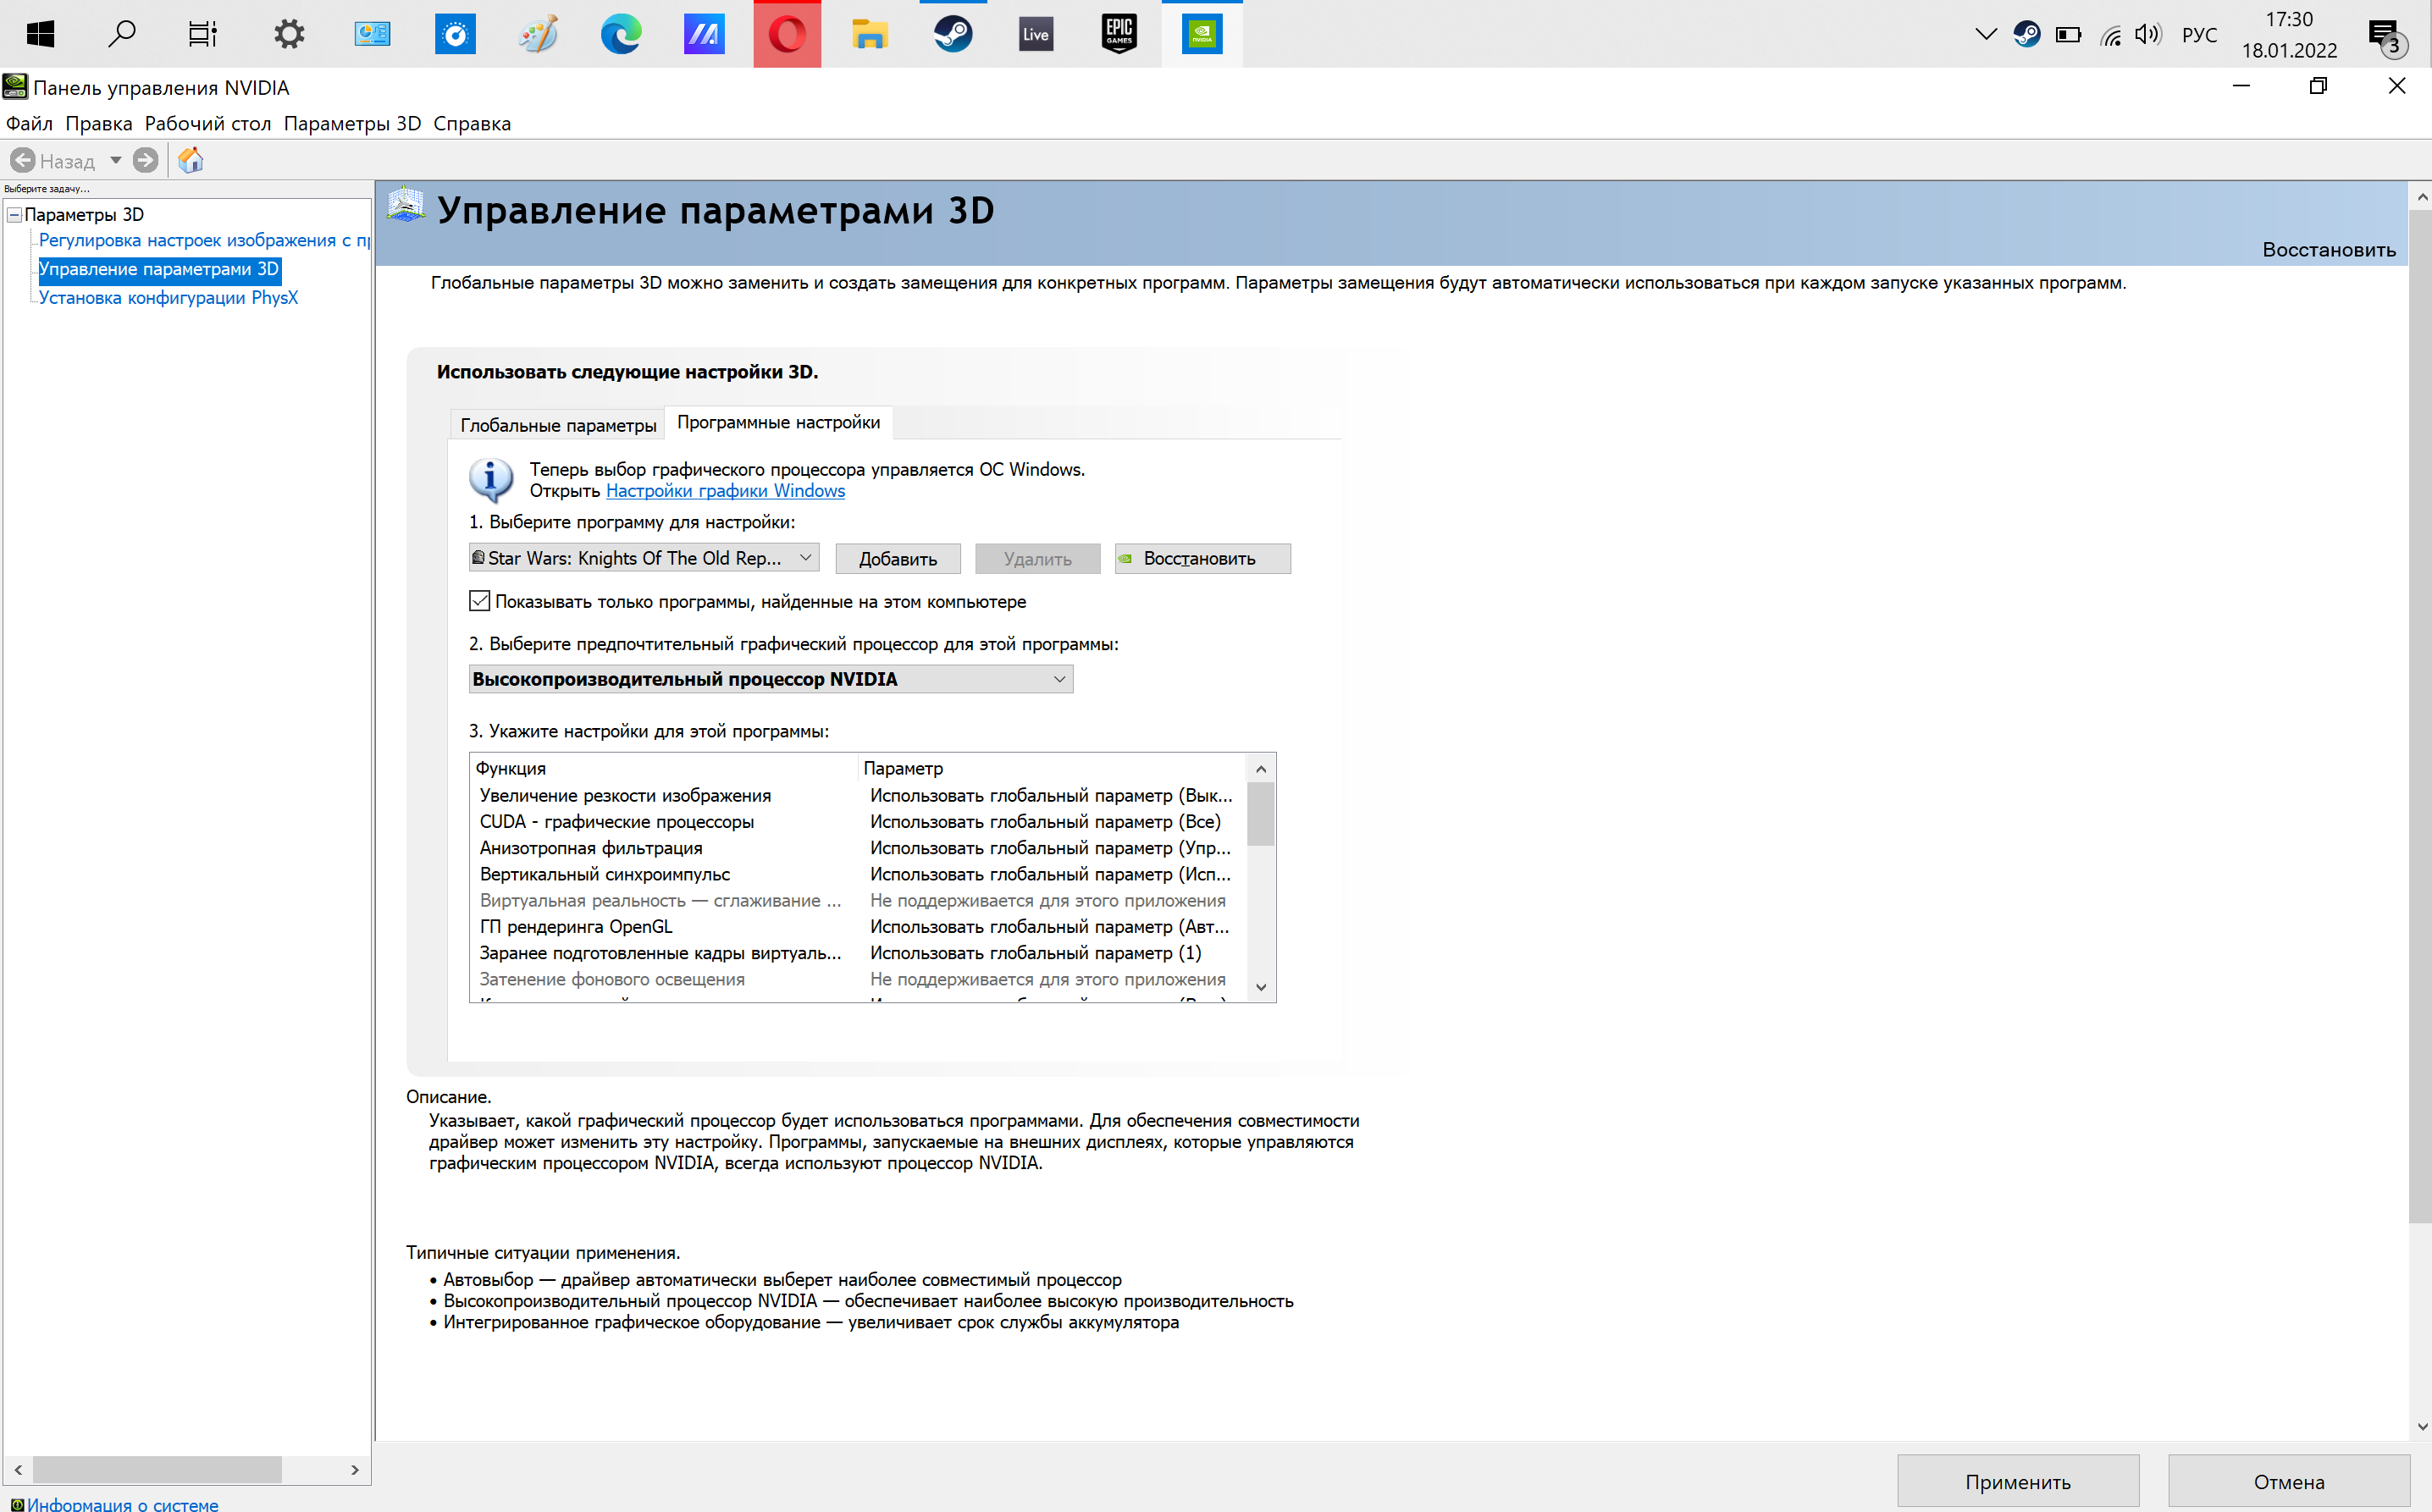Click the Home icon in toolbar

[191, 160]
